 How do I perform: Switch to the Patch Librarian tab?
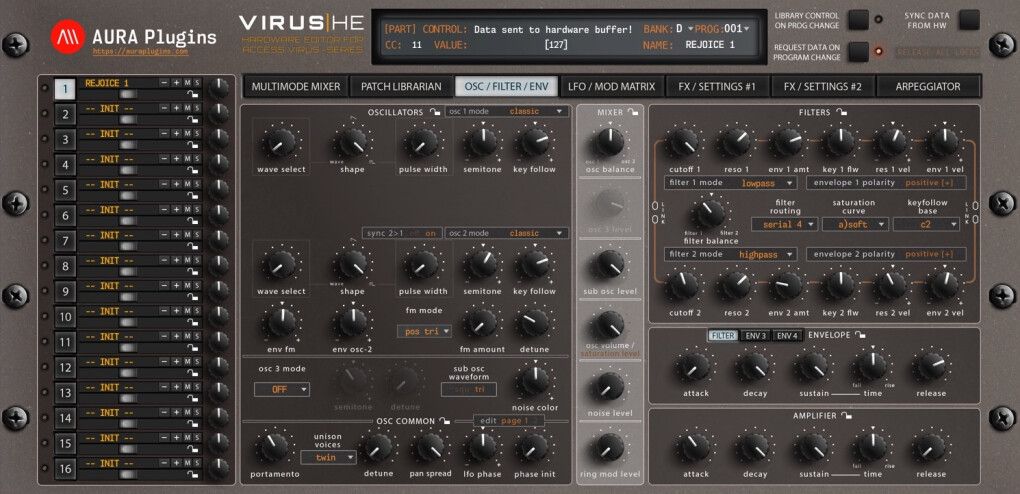[x=401, y=86]
